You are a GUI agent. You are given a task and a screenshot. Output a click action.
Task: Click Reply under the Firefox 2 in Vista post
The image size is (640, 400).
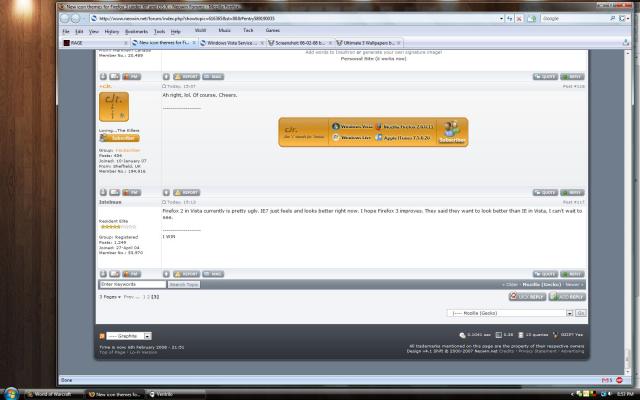click(x=572, y=274)
